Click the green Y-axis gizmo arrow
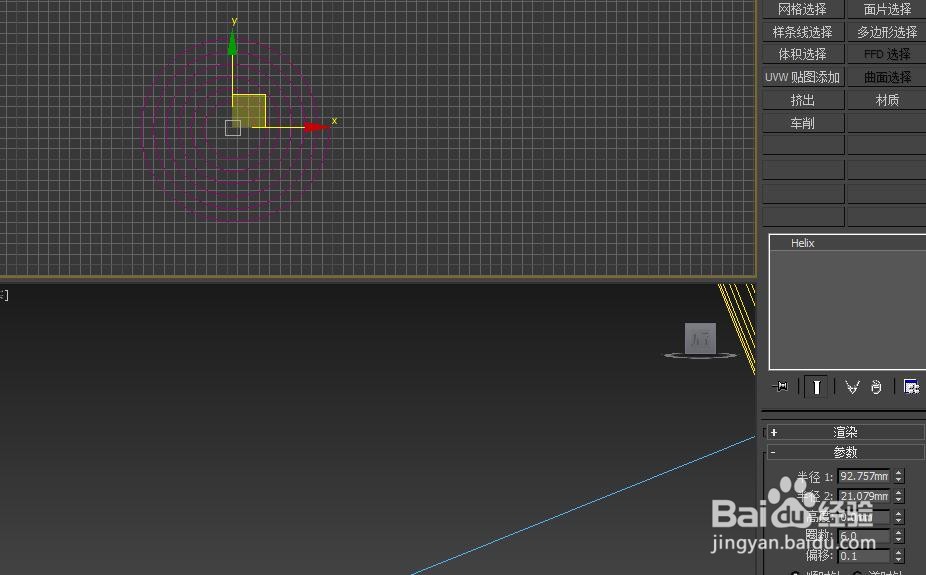The height and width of the screenshot is (575, 926). point(233,43)
